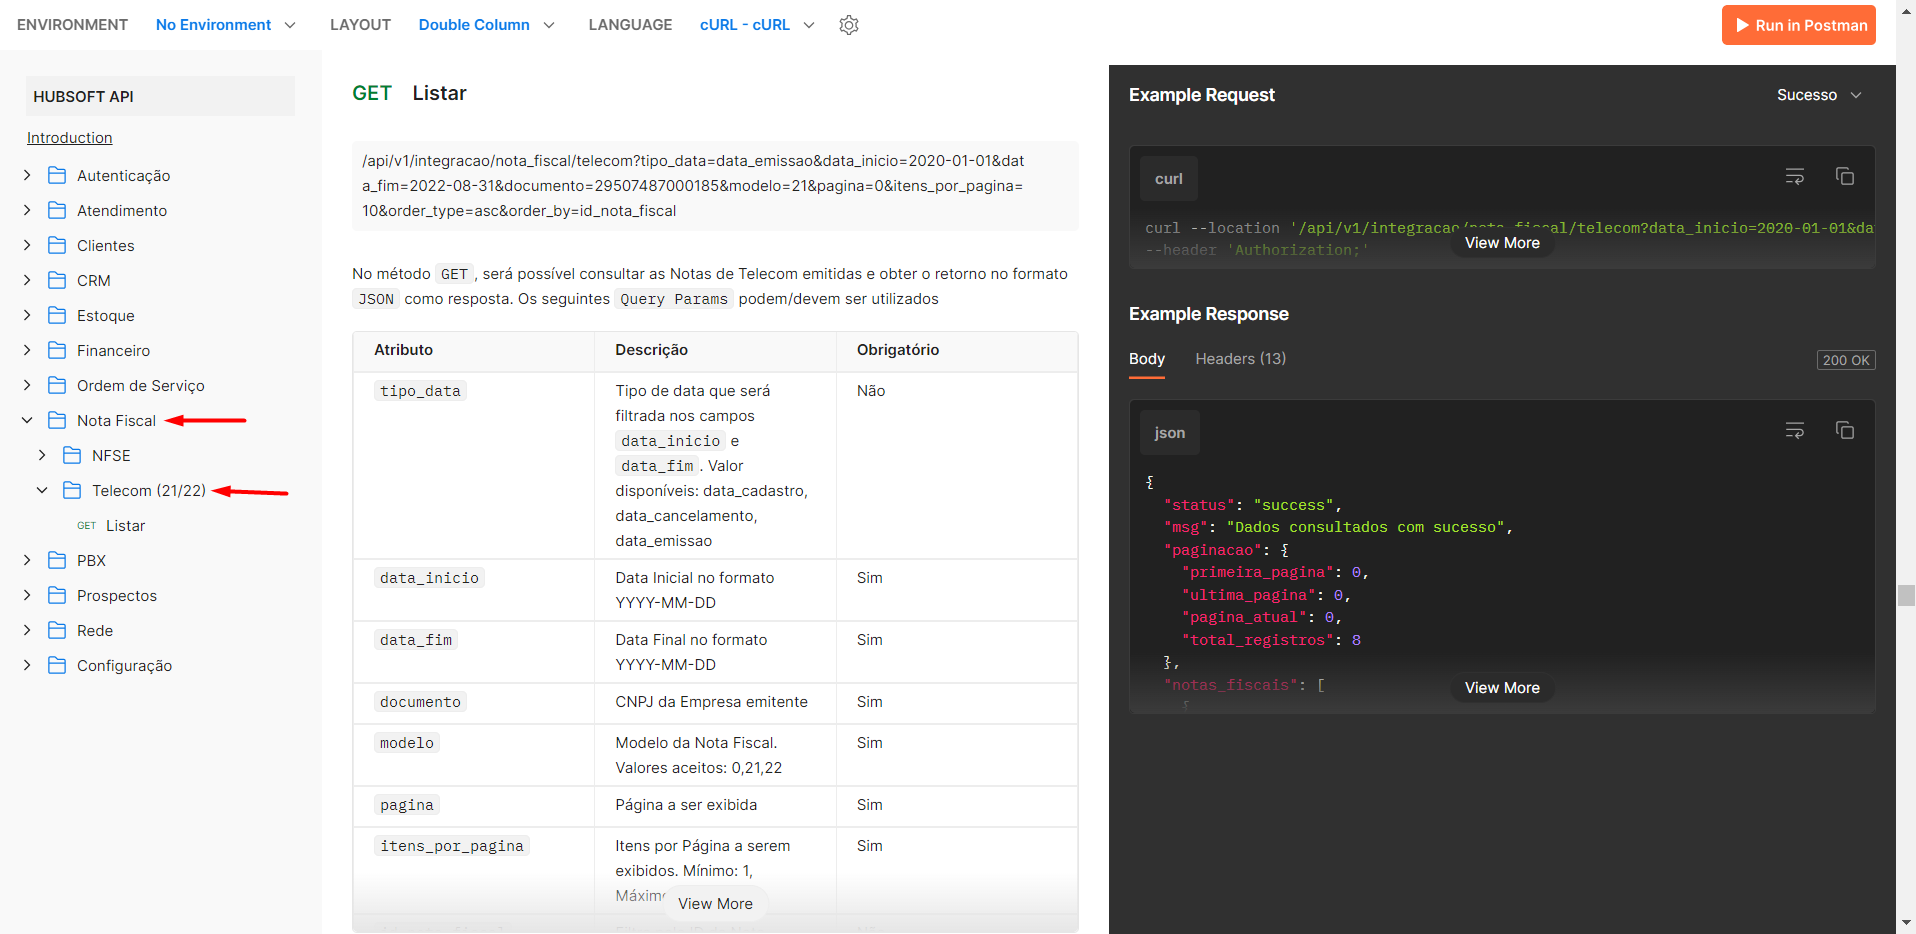
Task: Open the GET Listar request item
Action: (x=111, y=526)
